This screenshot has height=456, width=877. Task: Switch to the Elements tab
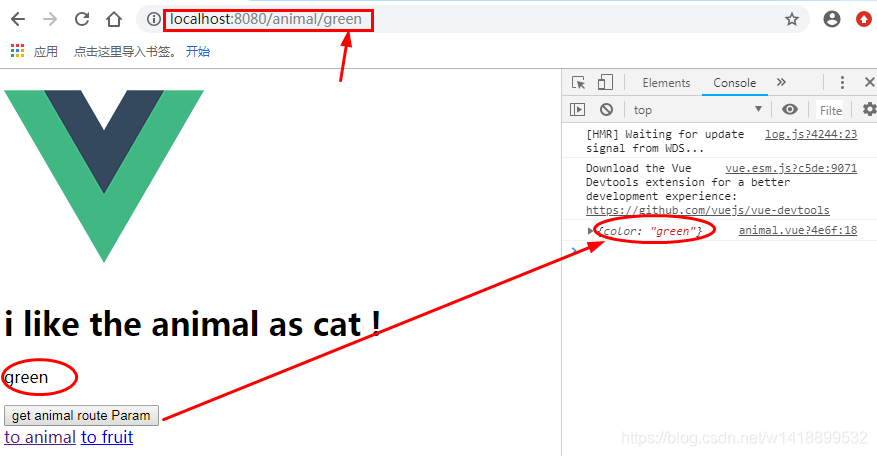coord(666,83)
